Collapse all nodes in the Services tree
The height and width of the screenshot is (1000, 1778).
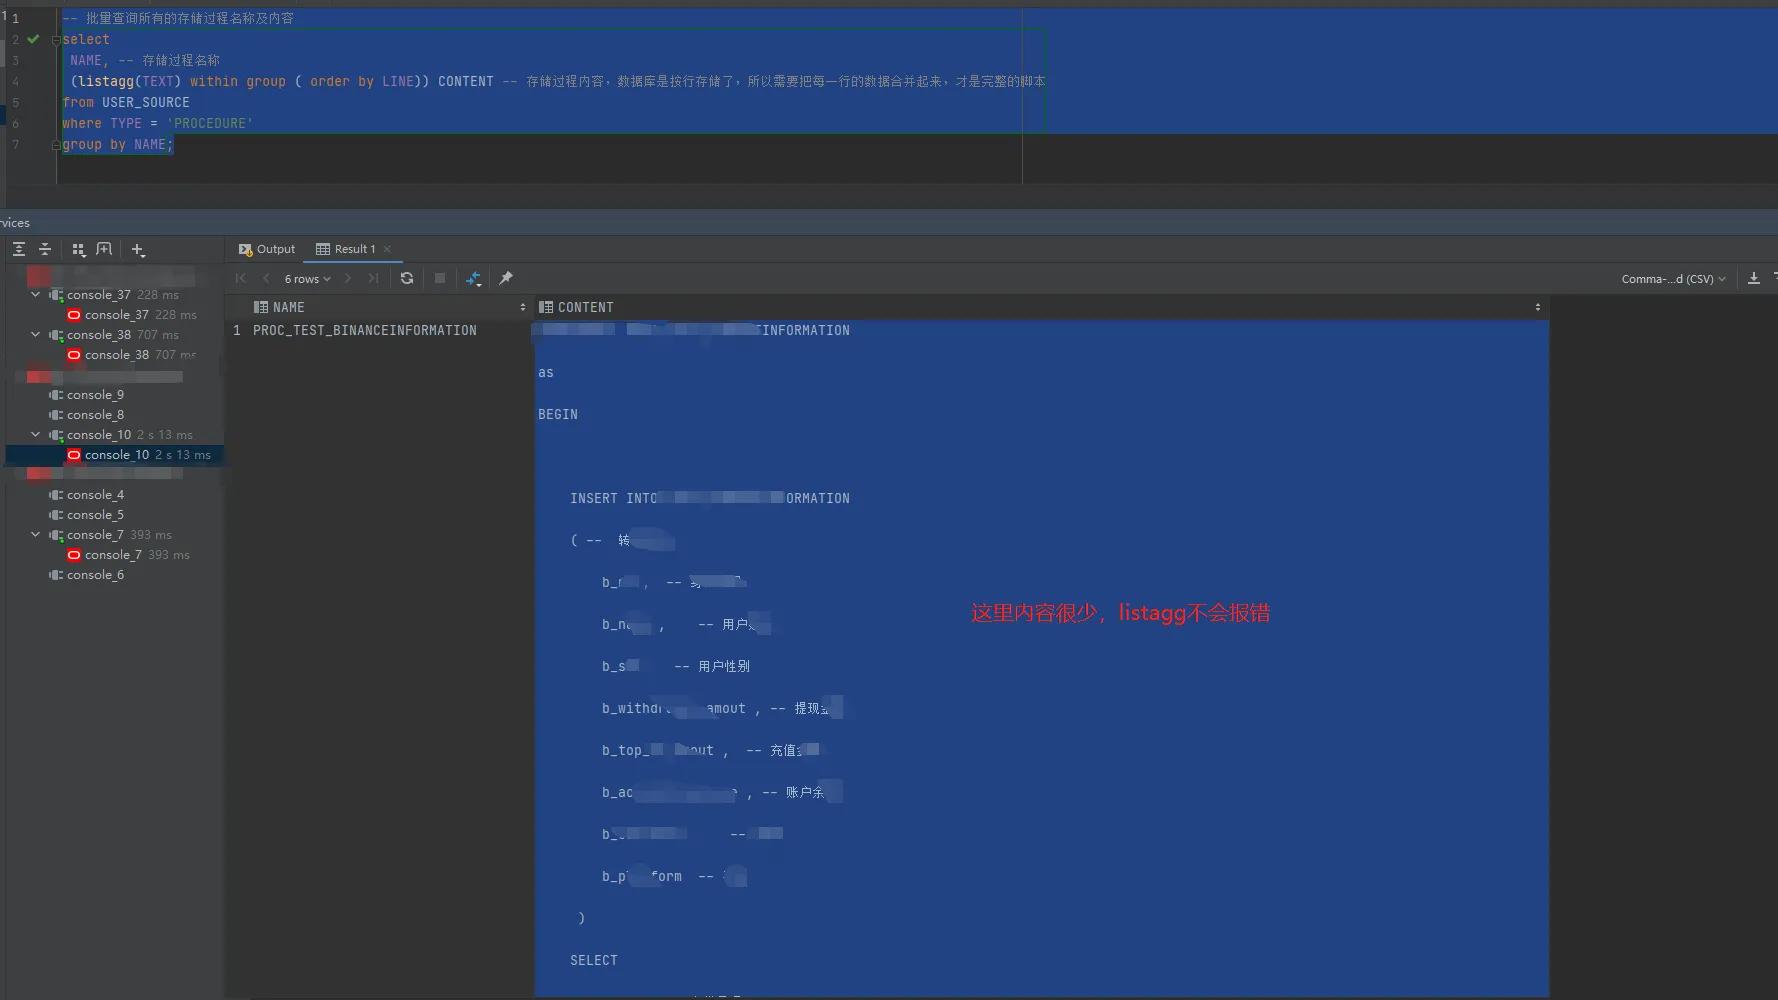45,249
